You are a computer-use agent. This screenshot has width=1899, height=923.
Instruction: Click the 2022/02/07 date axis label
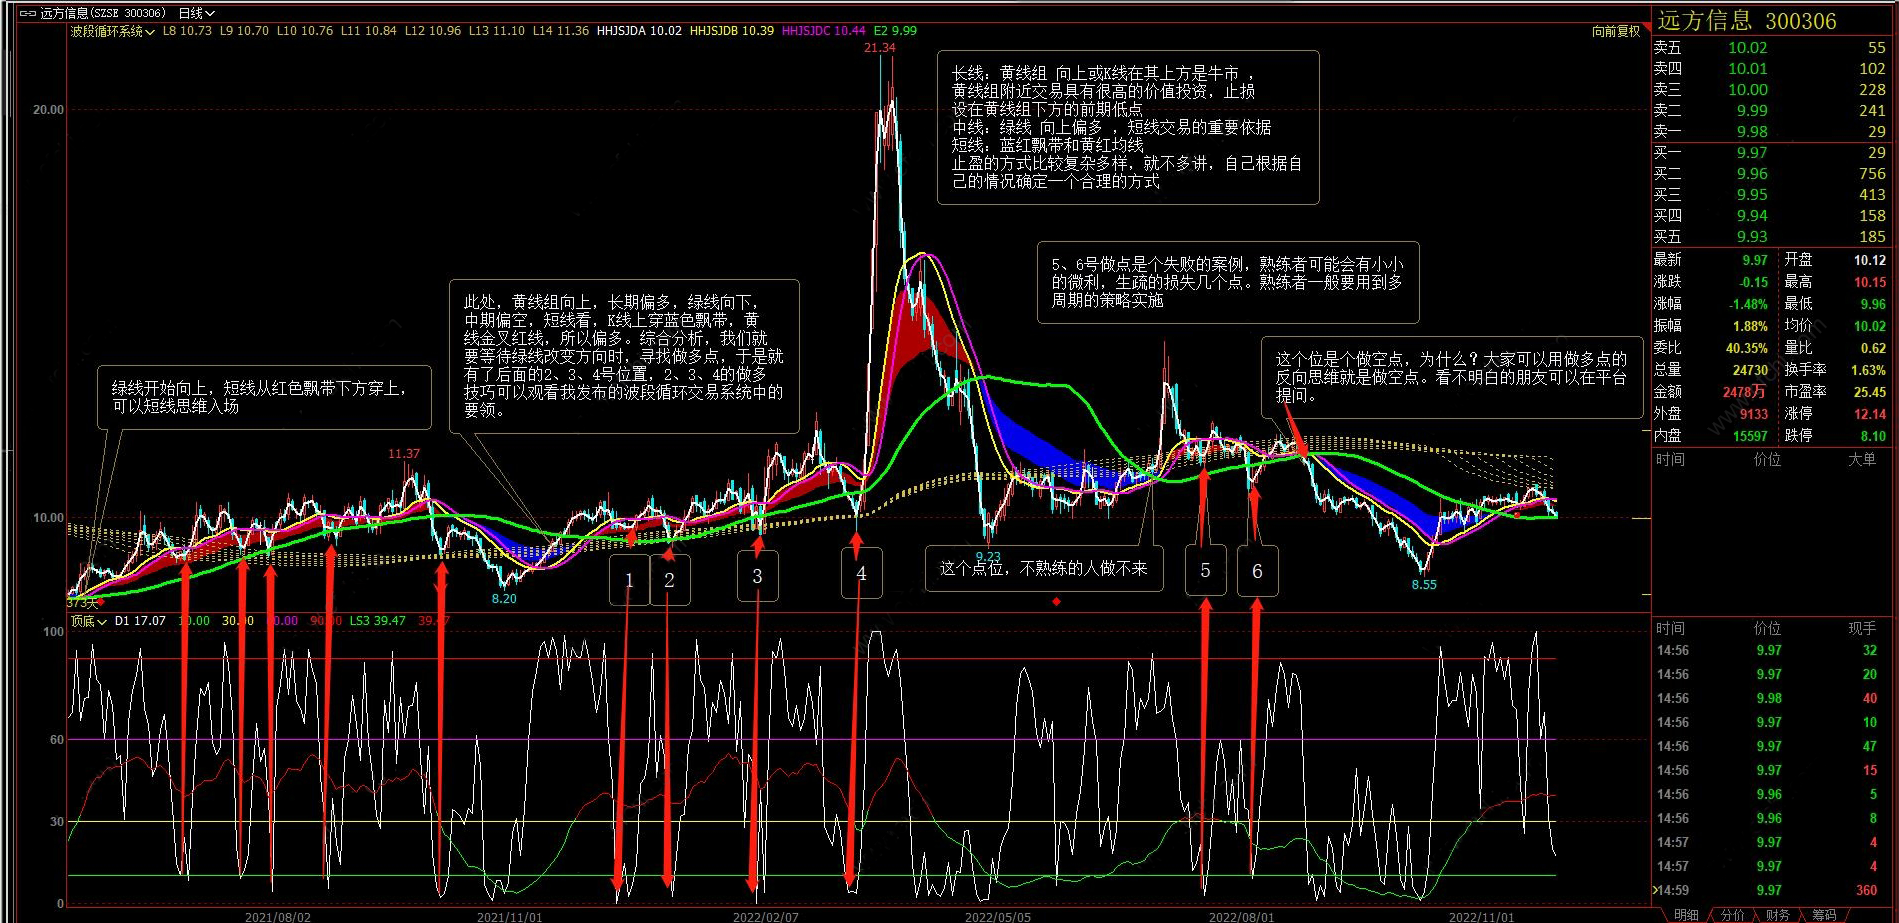766,916
